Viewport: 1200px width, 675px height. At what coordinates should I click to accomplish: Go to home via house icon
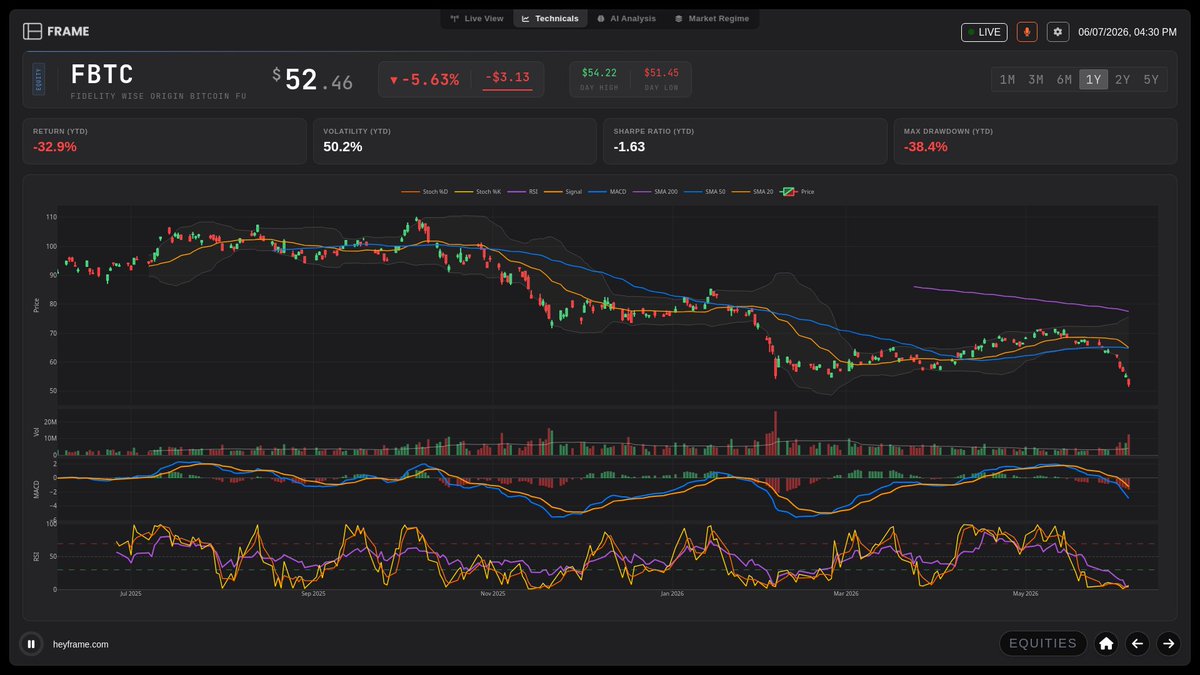(1106, 644)
